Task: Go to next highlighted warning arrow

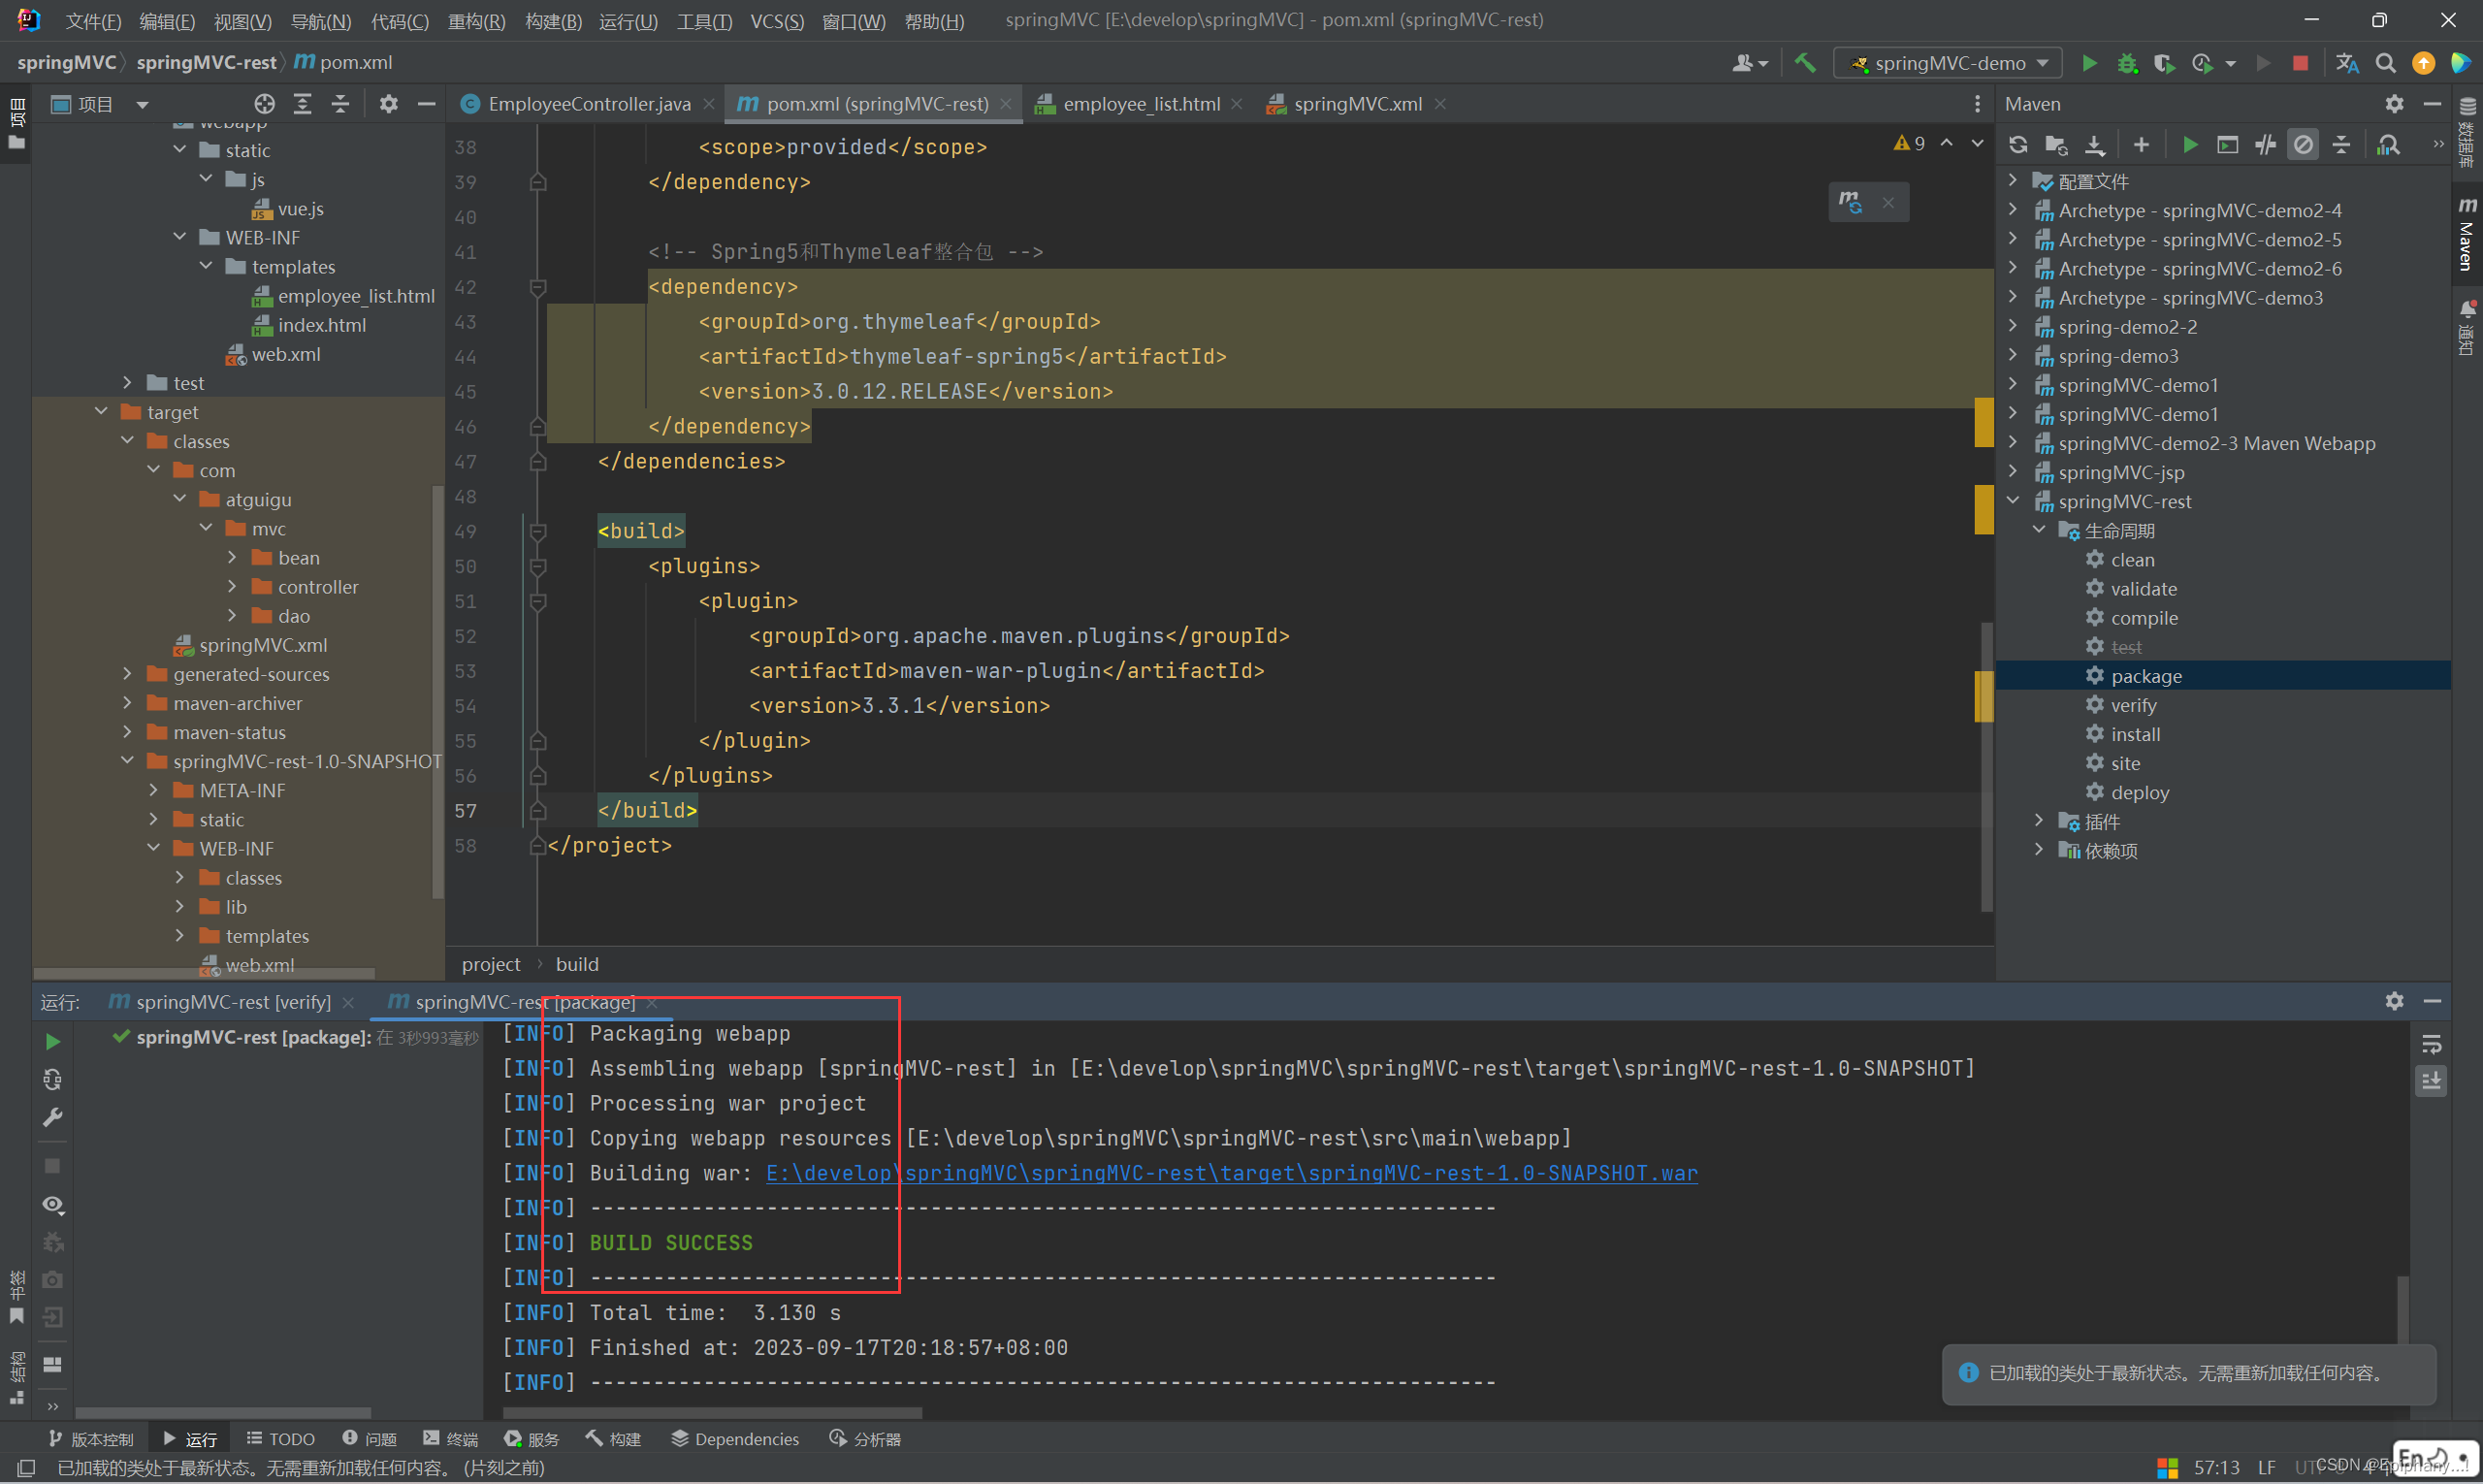Action: (x=1976, y=144)
